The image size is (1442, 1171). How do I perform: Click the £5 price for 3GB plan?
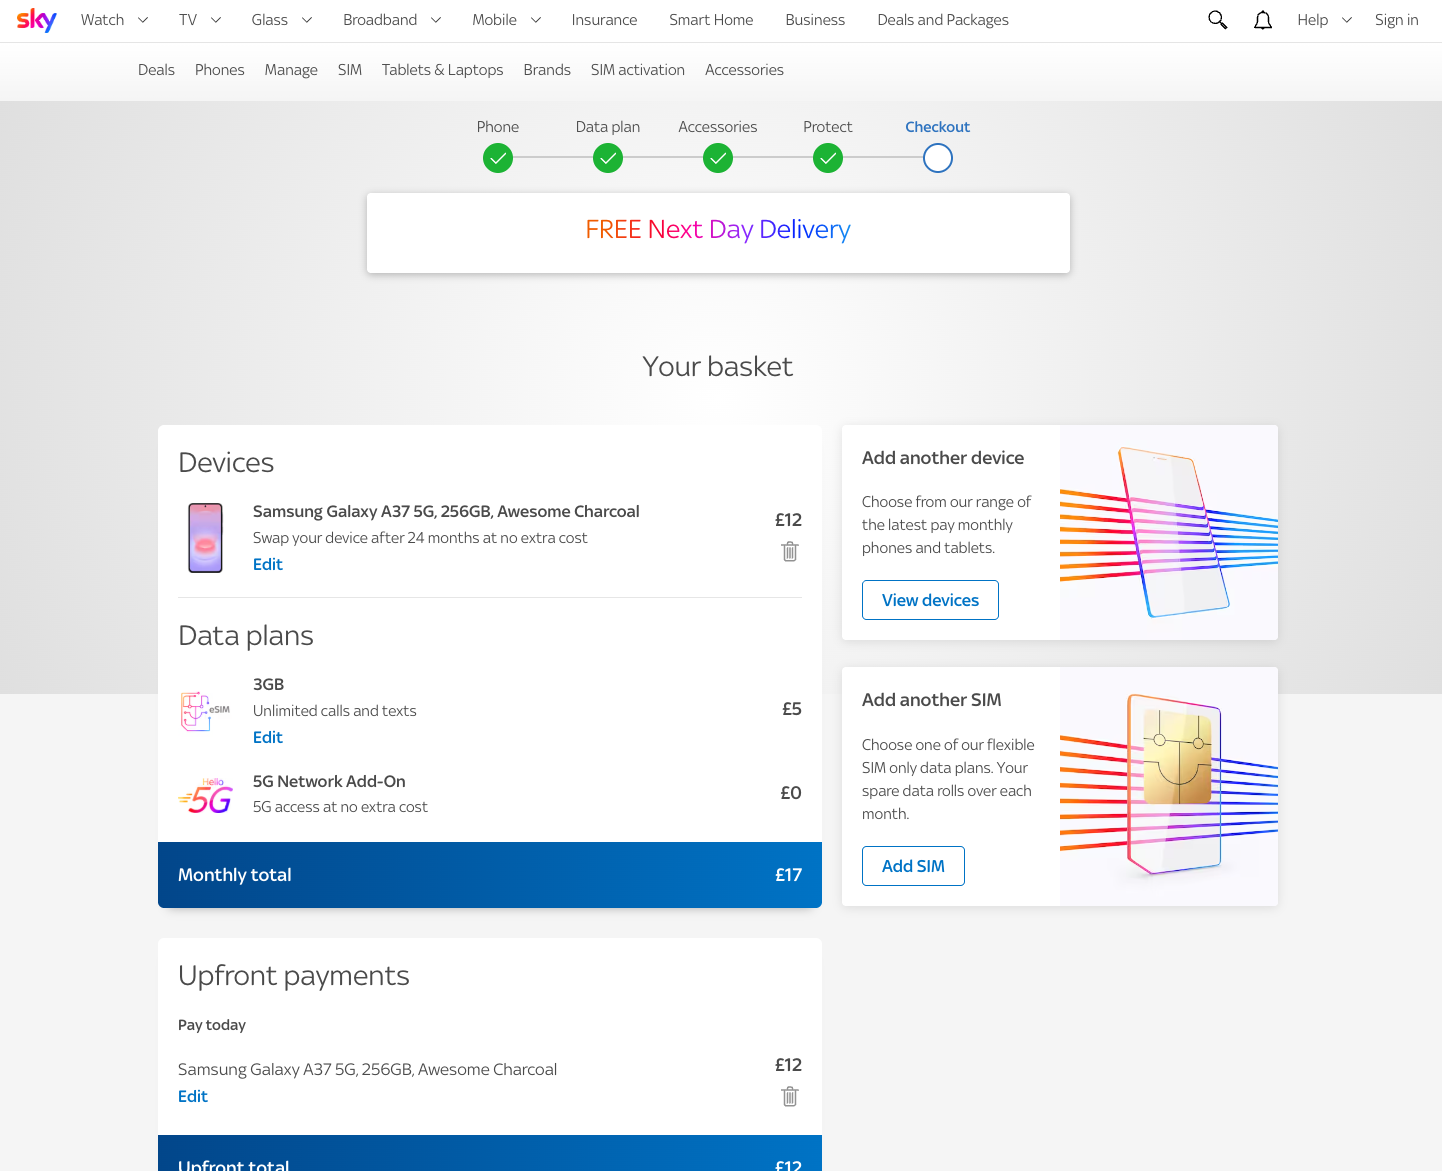click(x=792, y=709)
